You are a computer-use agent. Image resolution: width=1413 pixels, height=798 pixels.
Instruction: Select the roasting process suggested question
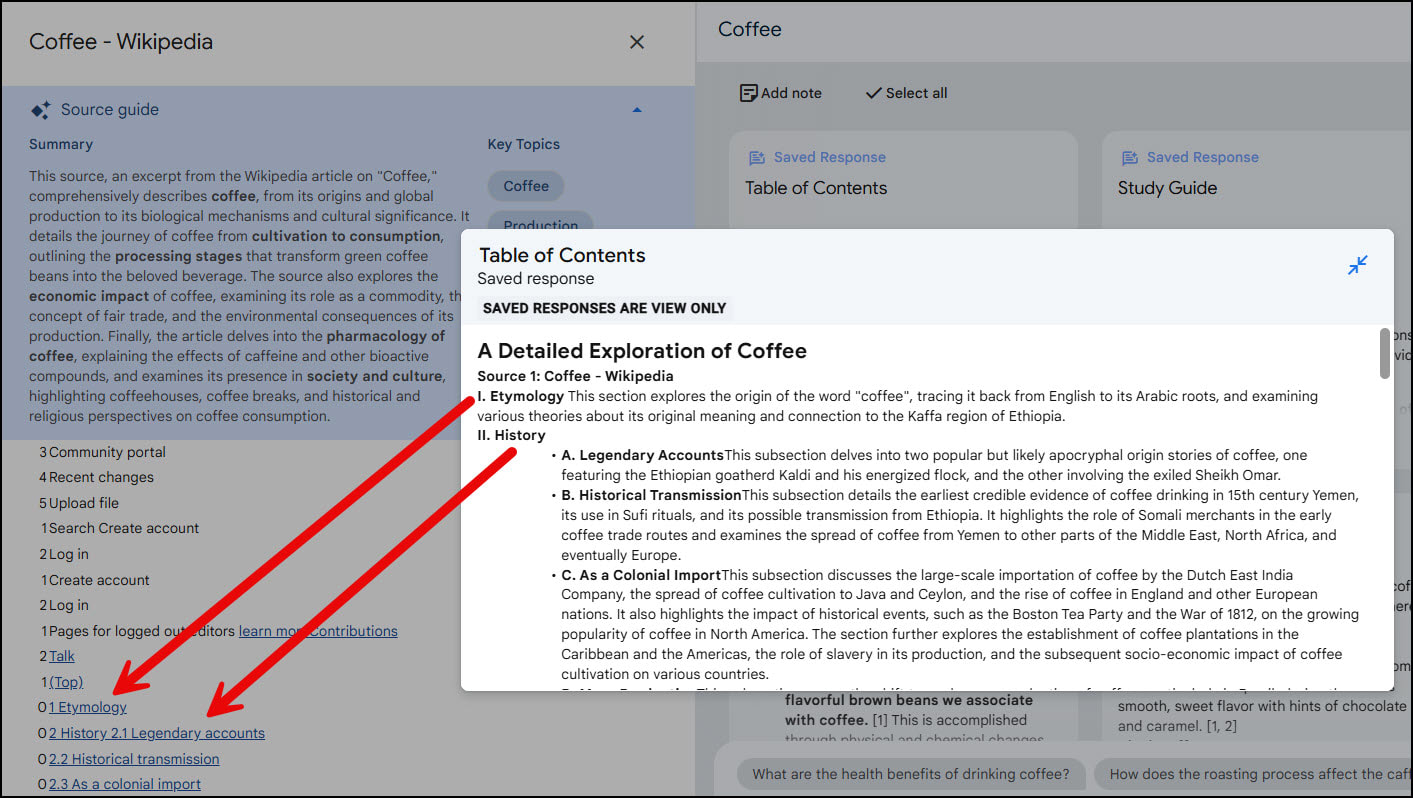(1254, 774)
